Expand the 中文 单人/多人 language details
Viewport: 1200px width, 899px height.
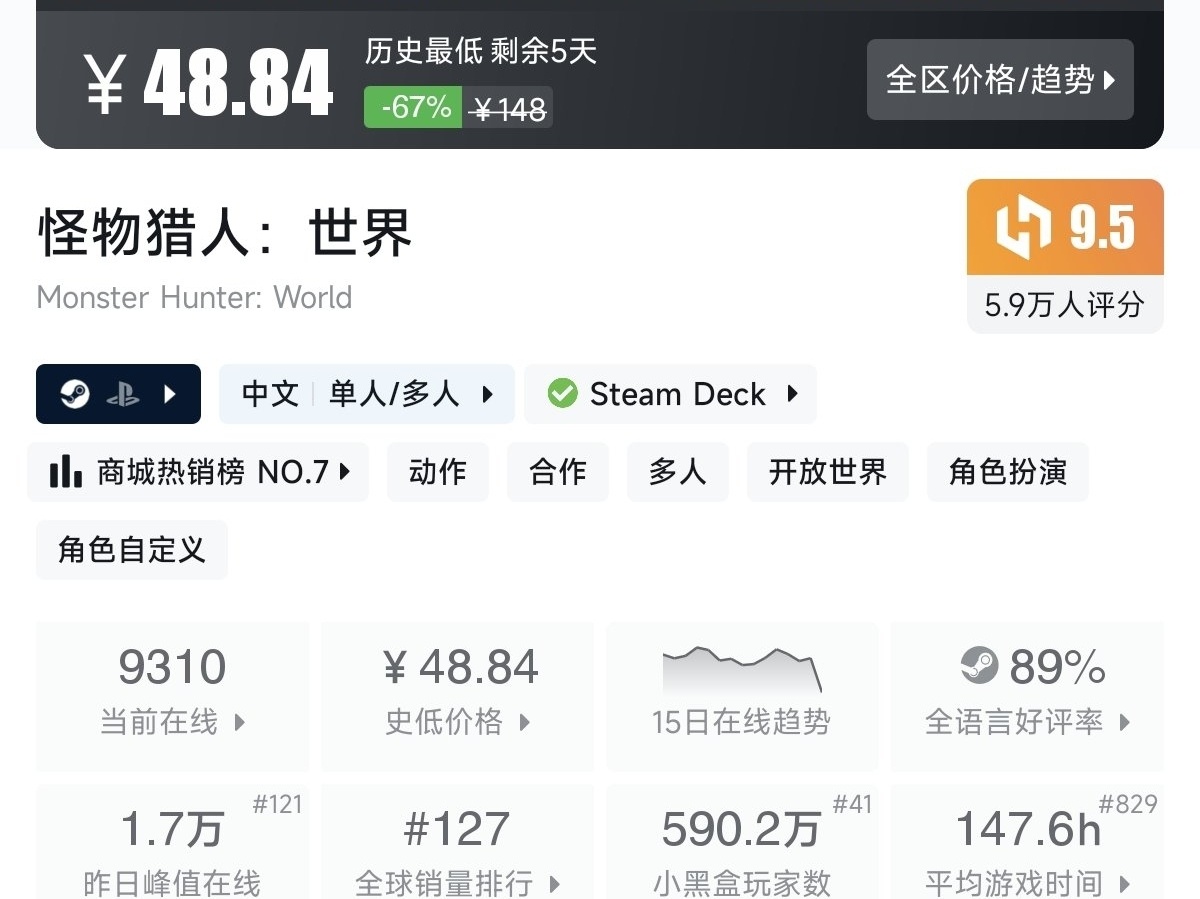pos(367,394)
